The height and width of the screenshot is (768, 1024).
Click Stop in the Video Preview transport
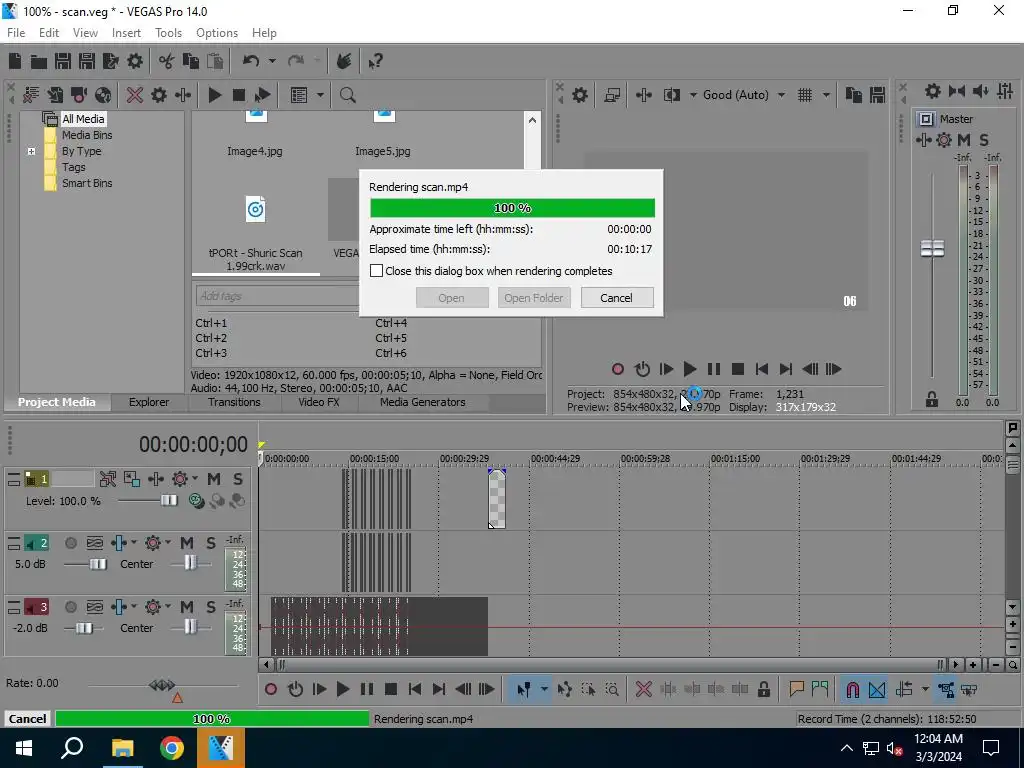pos(738,369)
